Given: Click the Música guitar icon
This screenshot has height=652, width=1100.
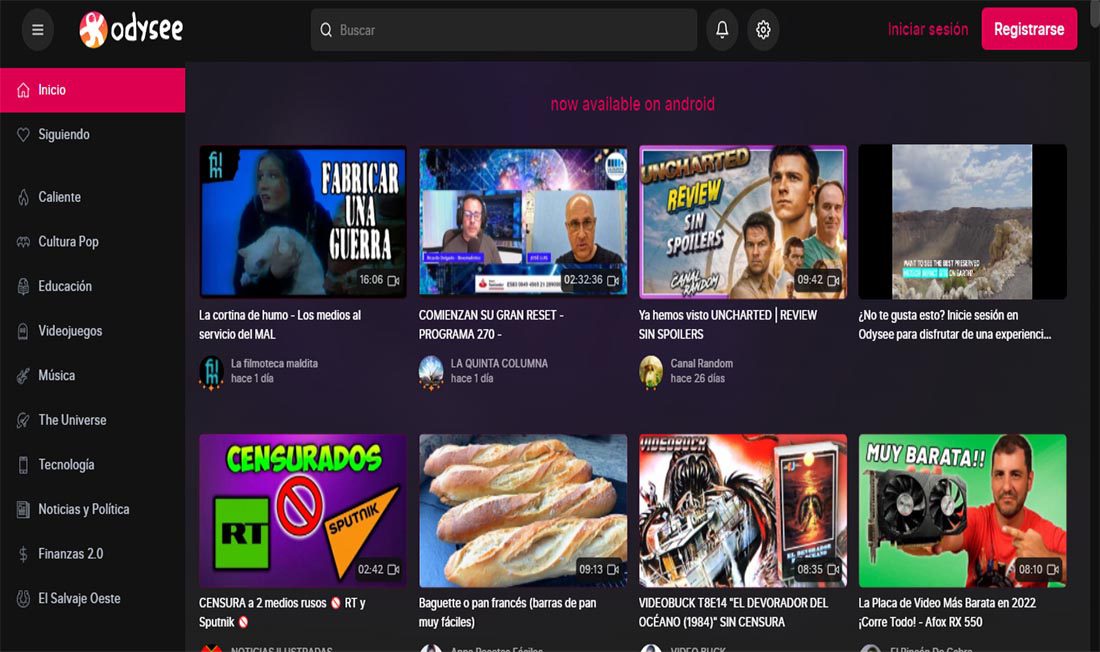Looking at the screenshot, I should click(x=23, y=375).
